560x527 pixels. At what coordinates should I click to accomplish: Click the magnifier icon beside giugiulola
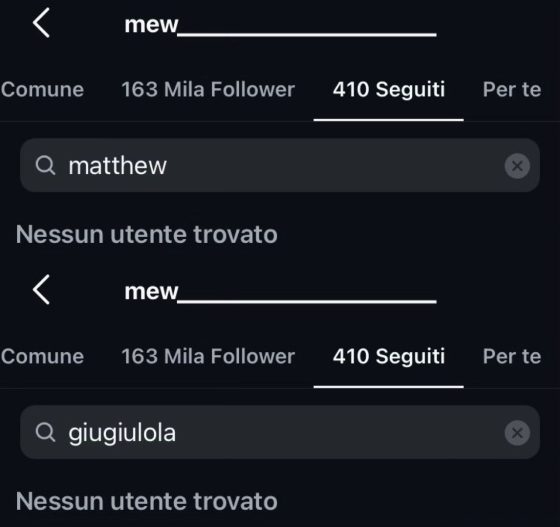(45, 432)
